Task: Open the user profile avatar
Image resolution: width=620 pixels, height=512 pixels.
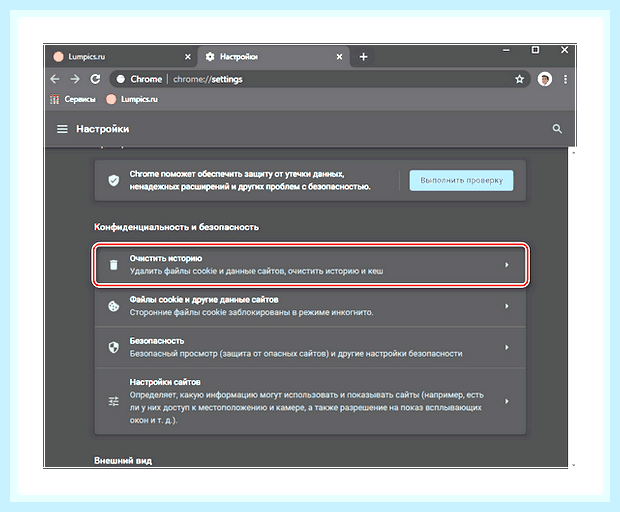Action: pyautogui.click(x=544, y=79)
